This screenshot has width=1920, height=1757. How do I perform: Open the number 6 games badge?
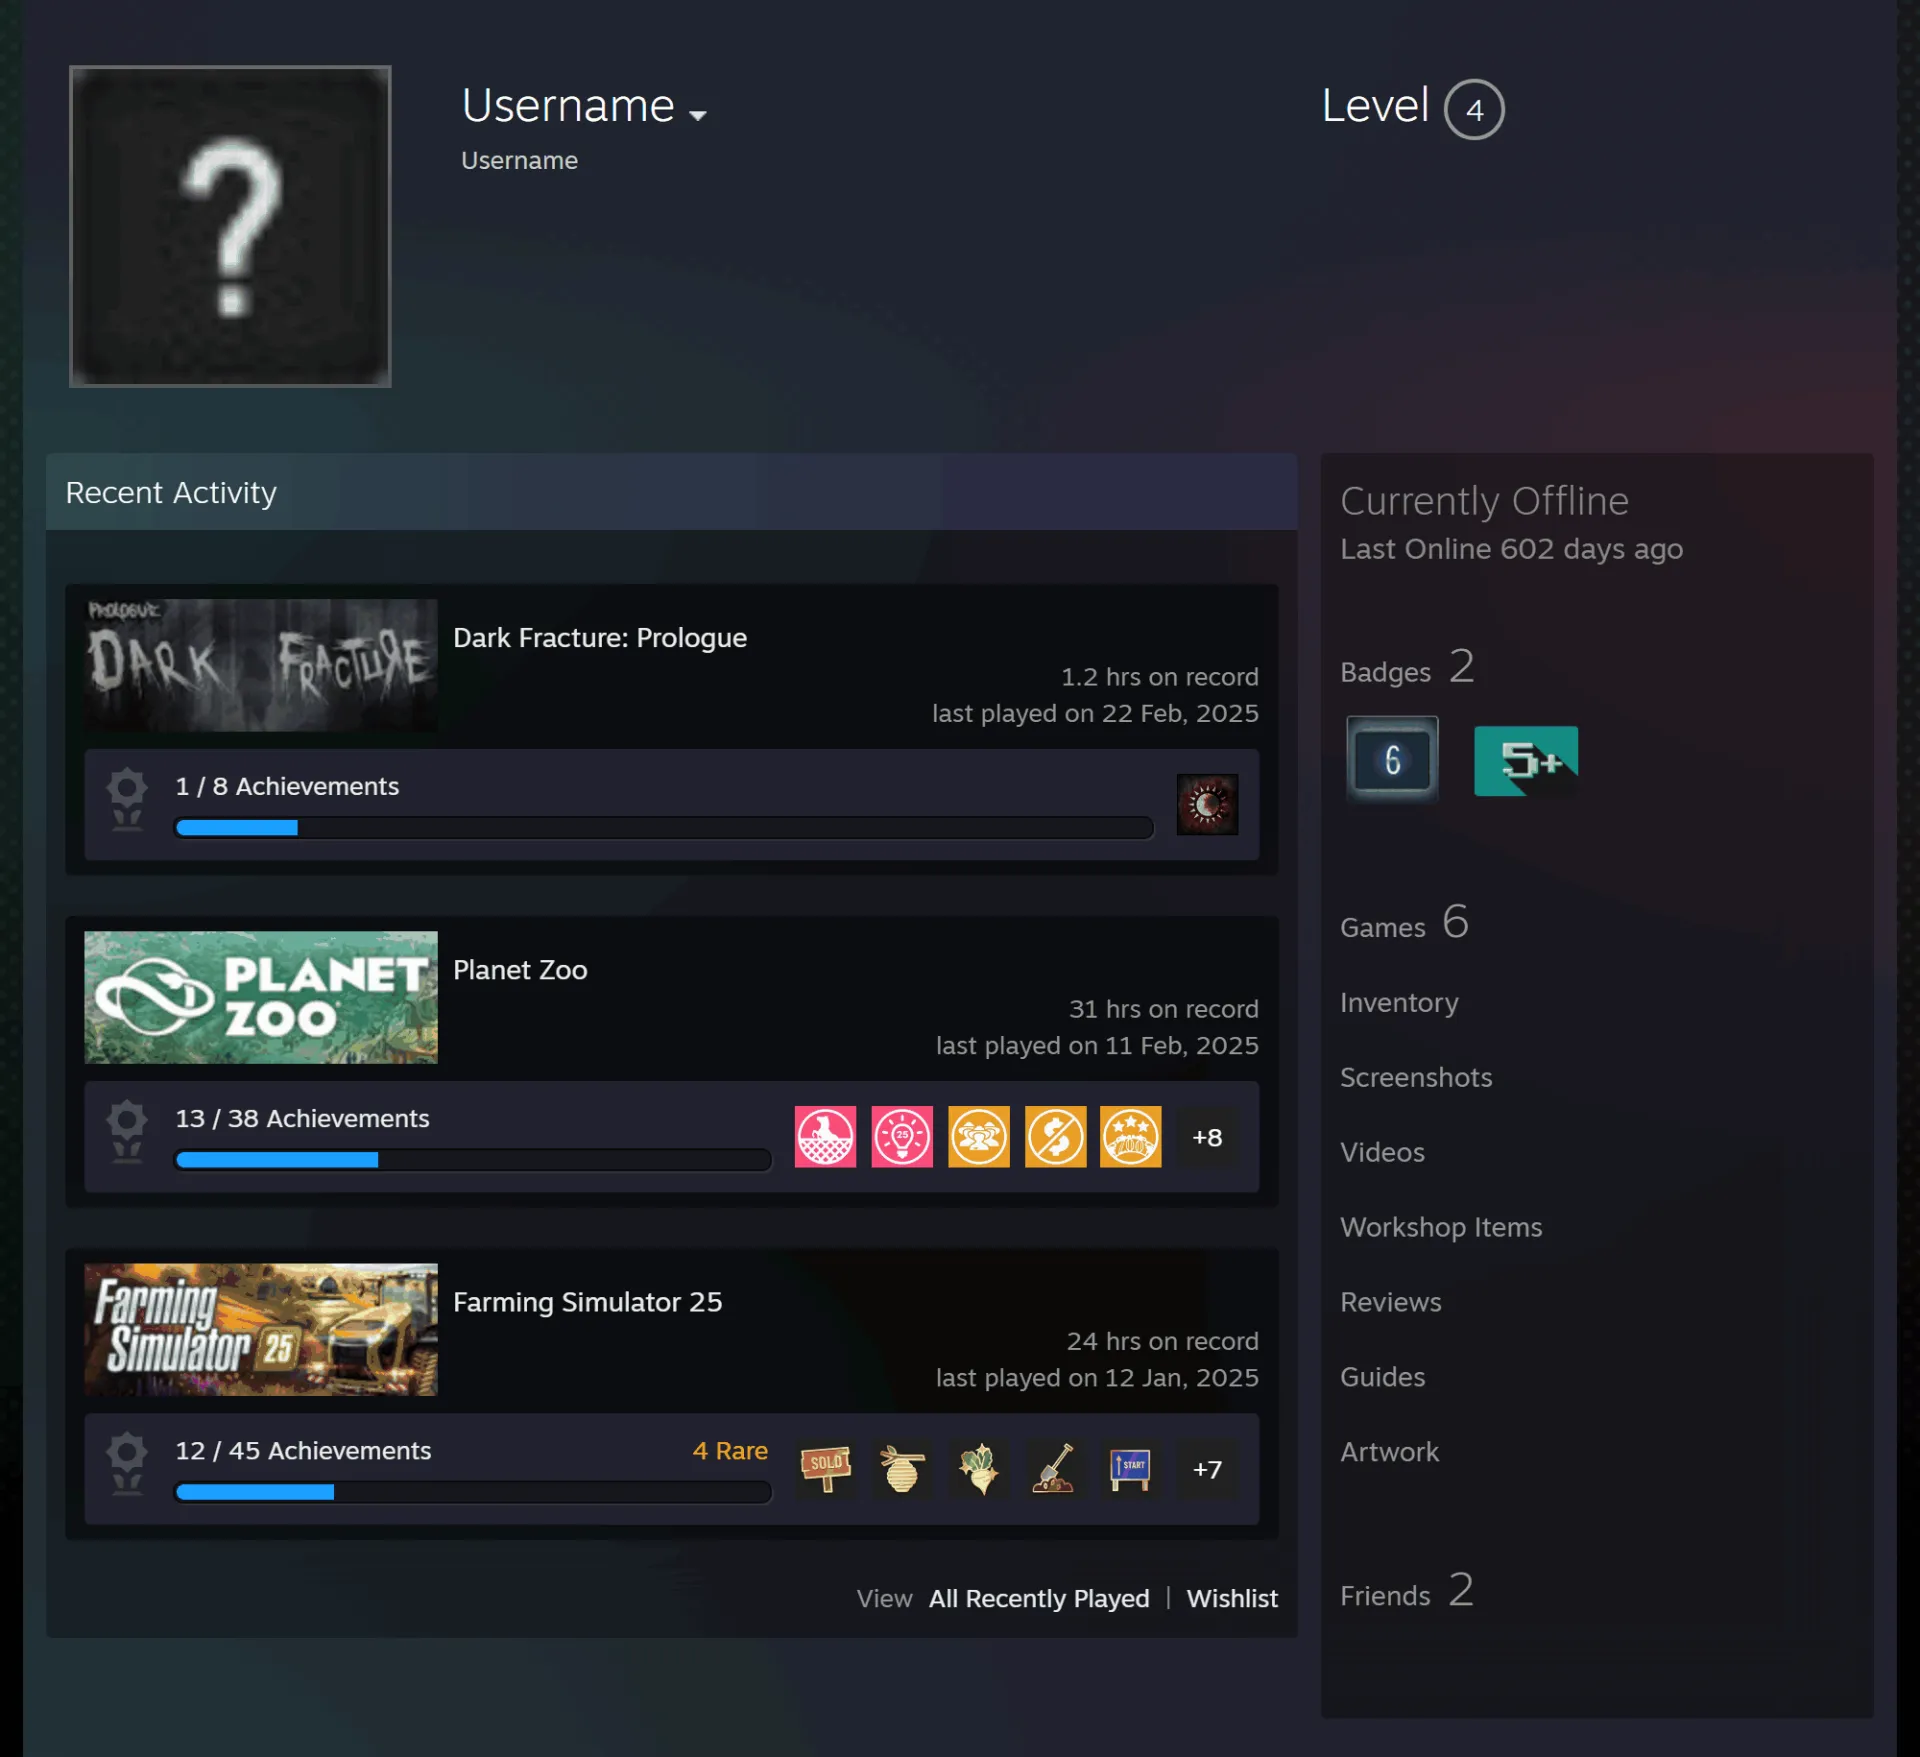tap(1392, 759)
